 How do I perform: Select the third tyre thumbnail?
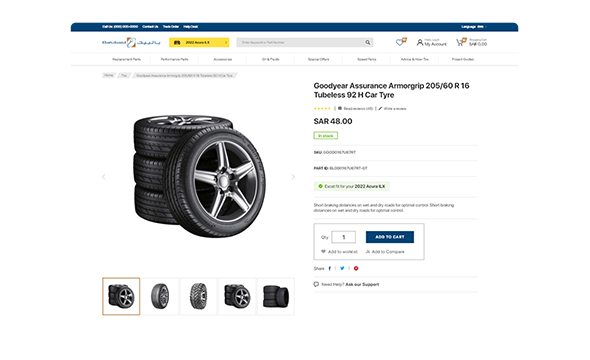coord(199,296)
